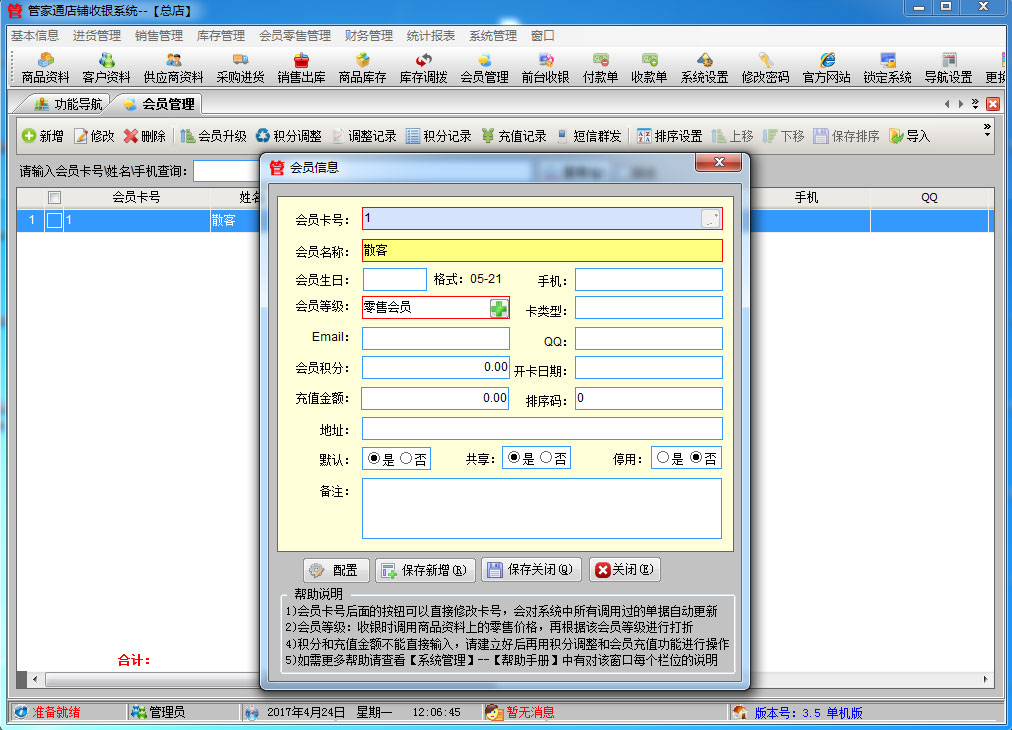Image resolution: width=1012 pixels, height=730 pixels.
Task: Click 保存新增 button
Action: click(x=425, y=570)
